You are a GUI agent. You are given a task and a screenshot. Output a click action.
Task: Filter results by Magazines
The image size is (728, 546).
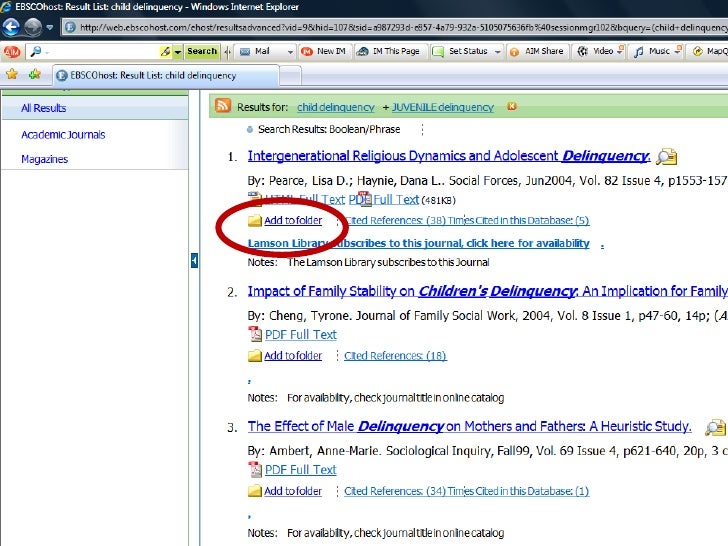(45, 159)
